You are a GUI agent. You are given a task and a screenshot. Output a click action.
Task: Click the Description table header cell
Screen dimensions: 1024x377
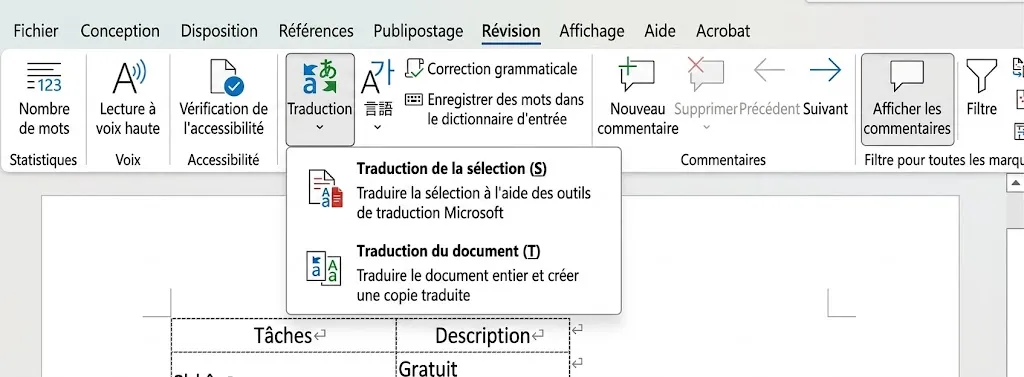click(x=483, y=335)
